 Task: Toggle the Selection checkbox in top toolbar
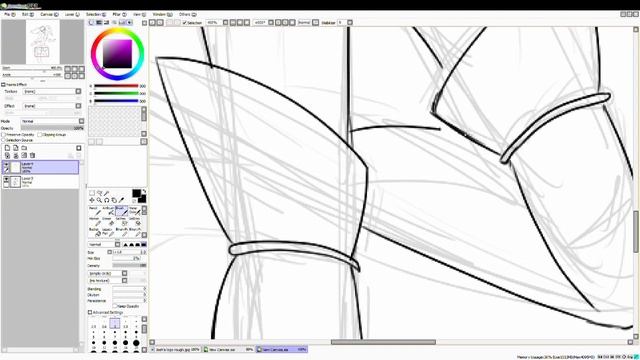[184, 23]
